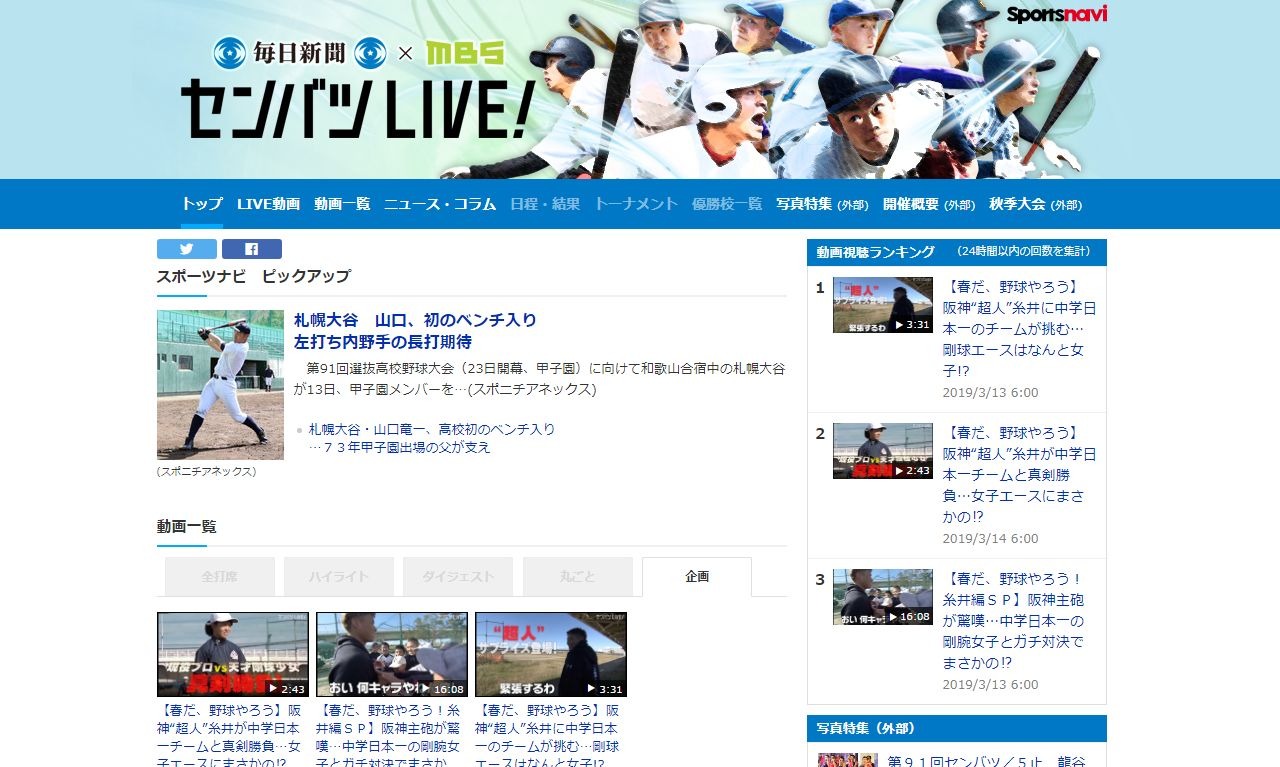Play the 16:08 video in 動画一覧
Viewport: 1280px width, 767px height.
tap(392, 655)
